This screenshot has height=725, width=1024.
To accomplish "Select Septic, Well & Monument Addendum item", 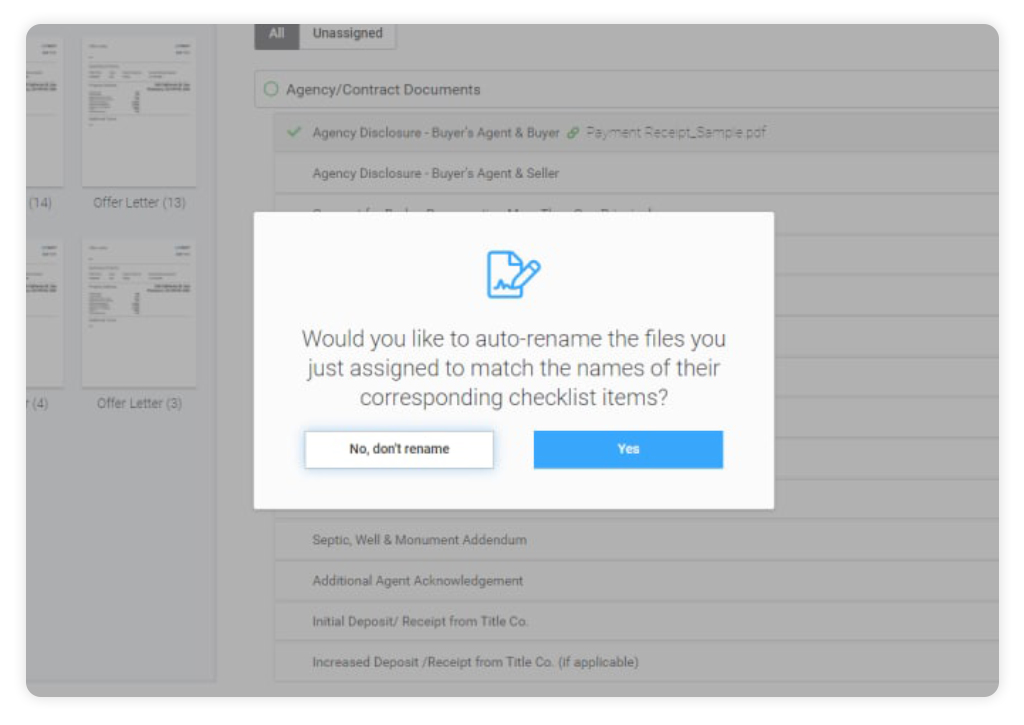I will pyautogui.click(x=419, y=540).
